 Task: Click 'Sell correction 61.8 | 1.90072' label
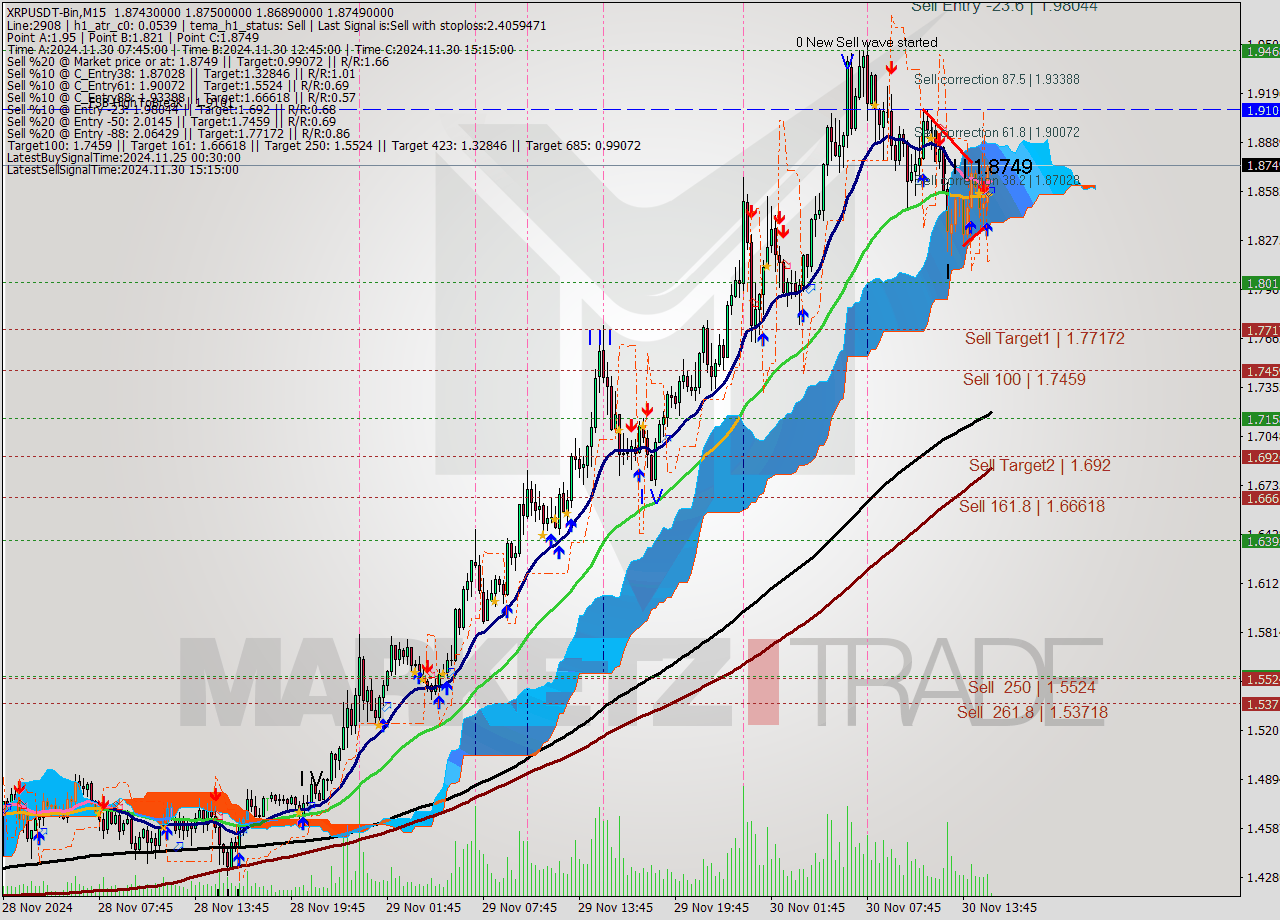996,132
